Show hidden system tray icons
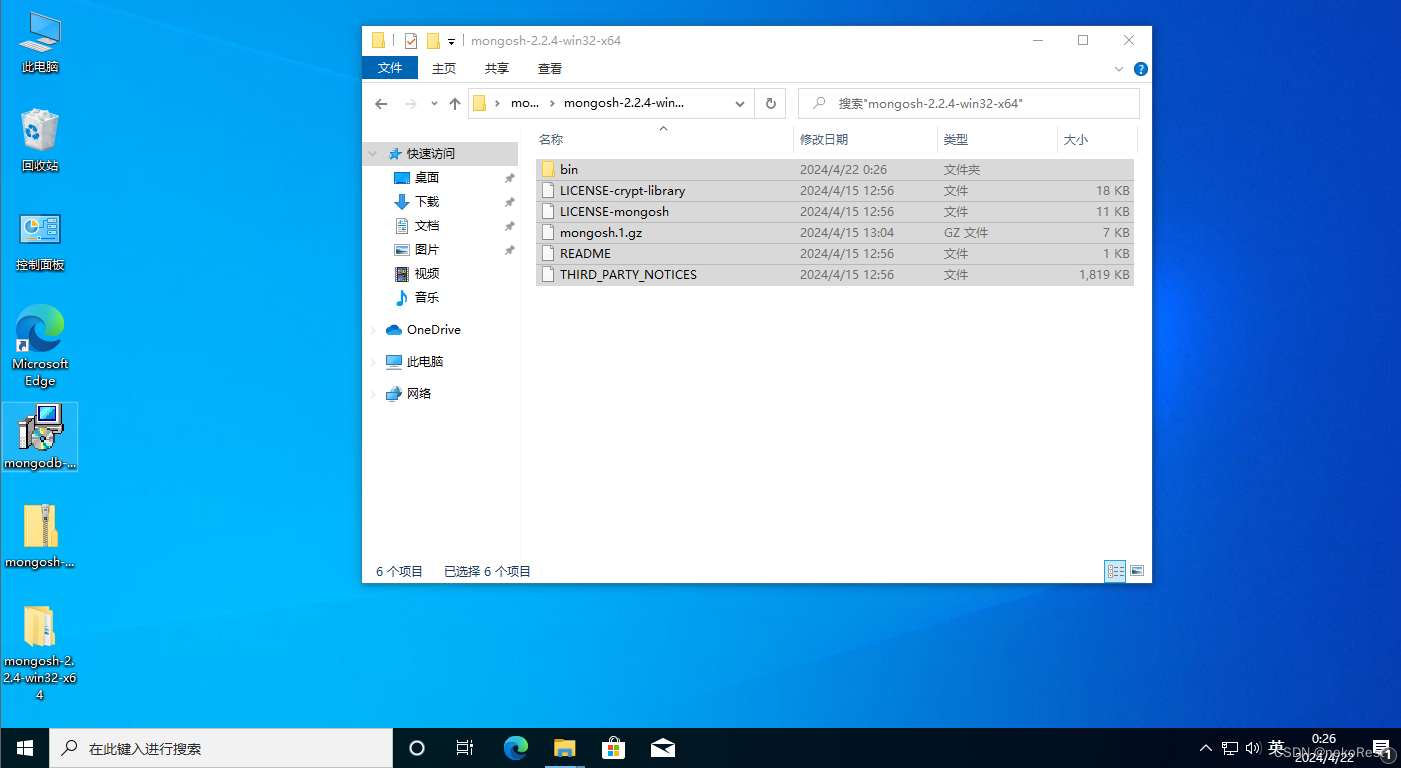Image resolution: width=1401 pixels, height=768 pixels. coord(1206,748)
